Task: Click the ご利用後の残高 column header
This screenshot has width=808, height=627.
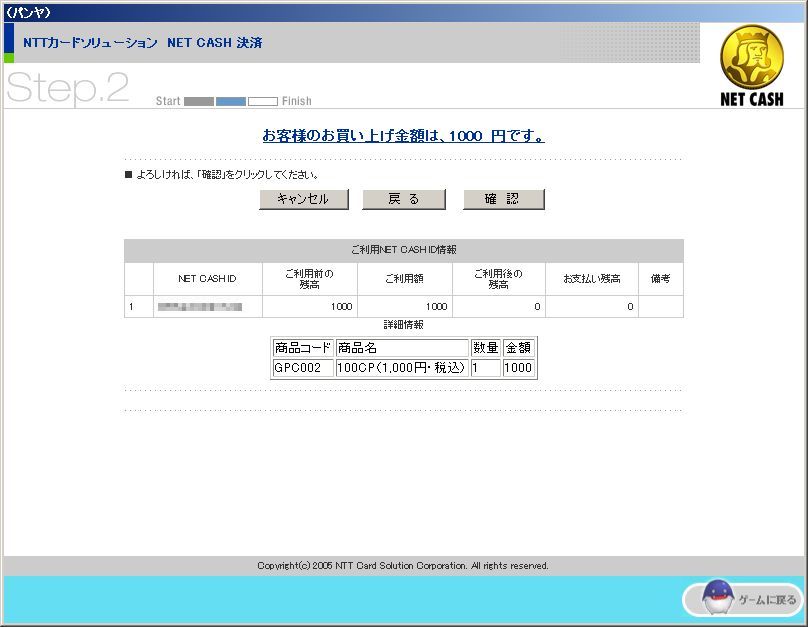Action: [498, 279]
